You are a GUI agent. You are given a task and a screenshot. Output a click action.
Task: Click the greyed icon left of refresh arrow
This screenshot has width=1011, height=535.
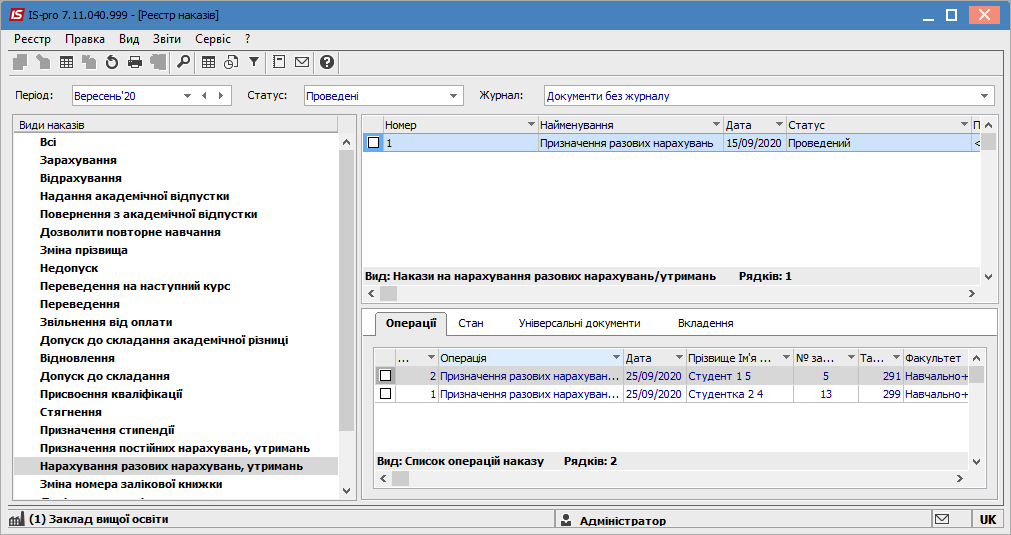pos(89,62)
